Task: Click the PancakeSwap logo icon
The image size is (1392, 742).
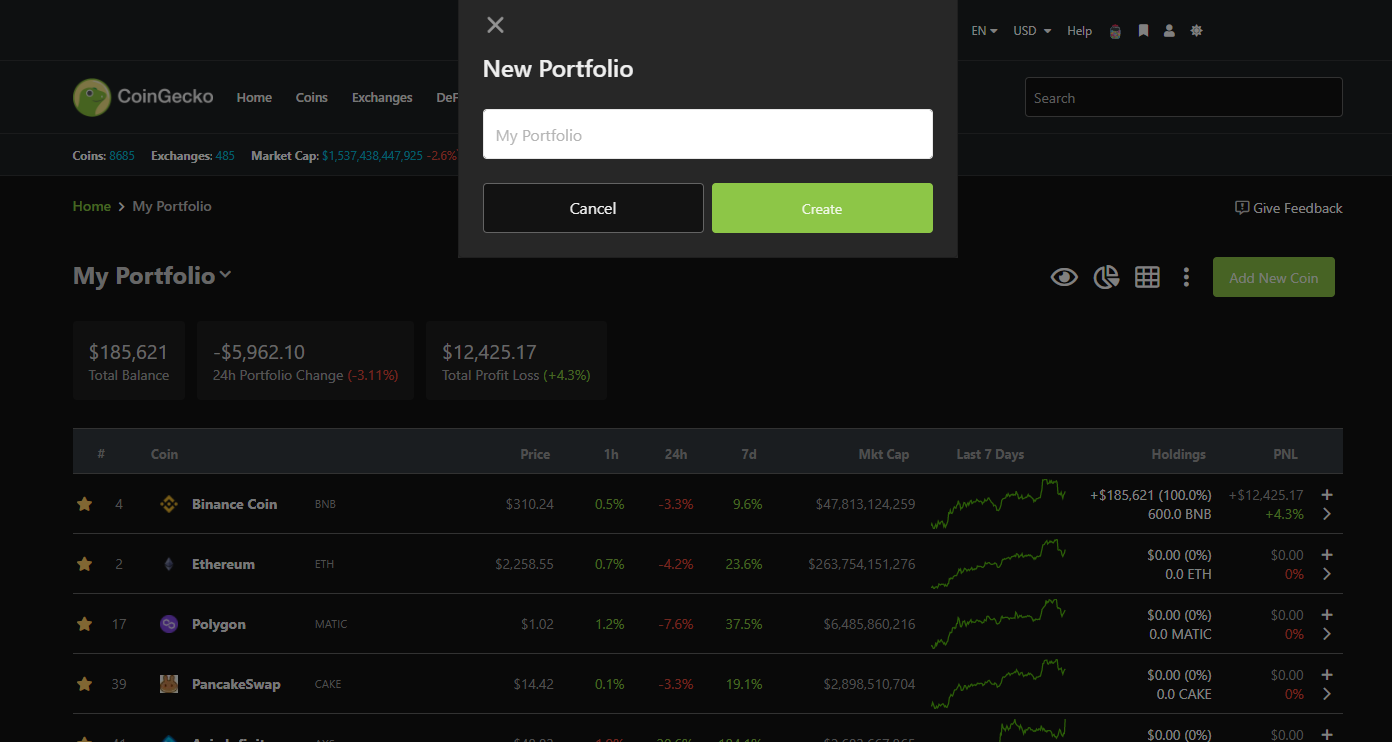Action: point(169,684)
